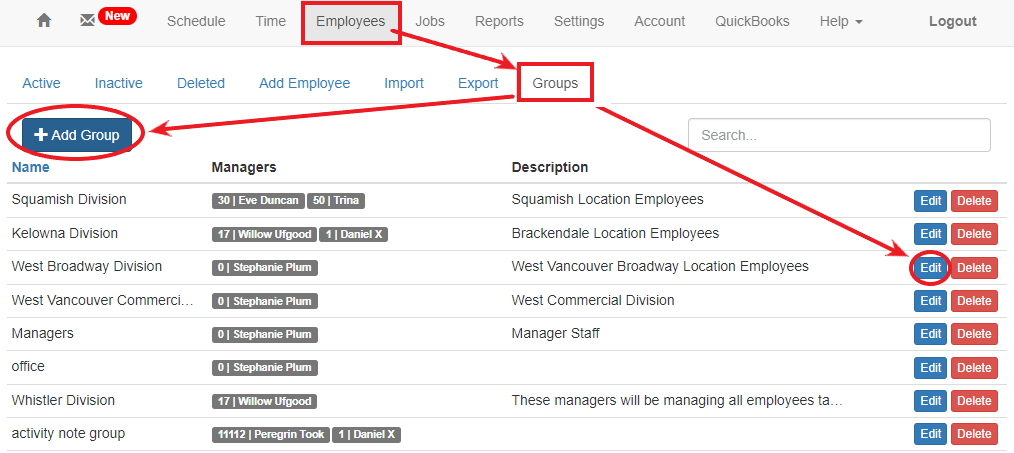
Task: Open the messages envelope icon
Action: [87, 21]
